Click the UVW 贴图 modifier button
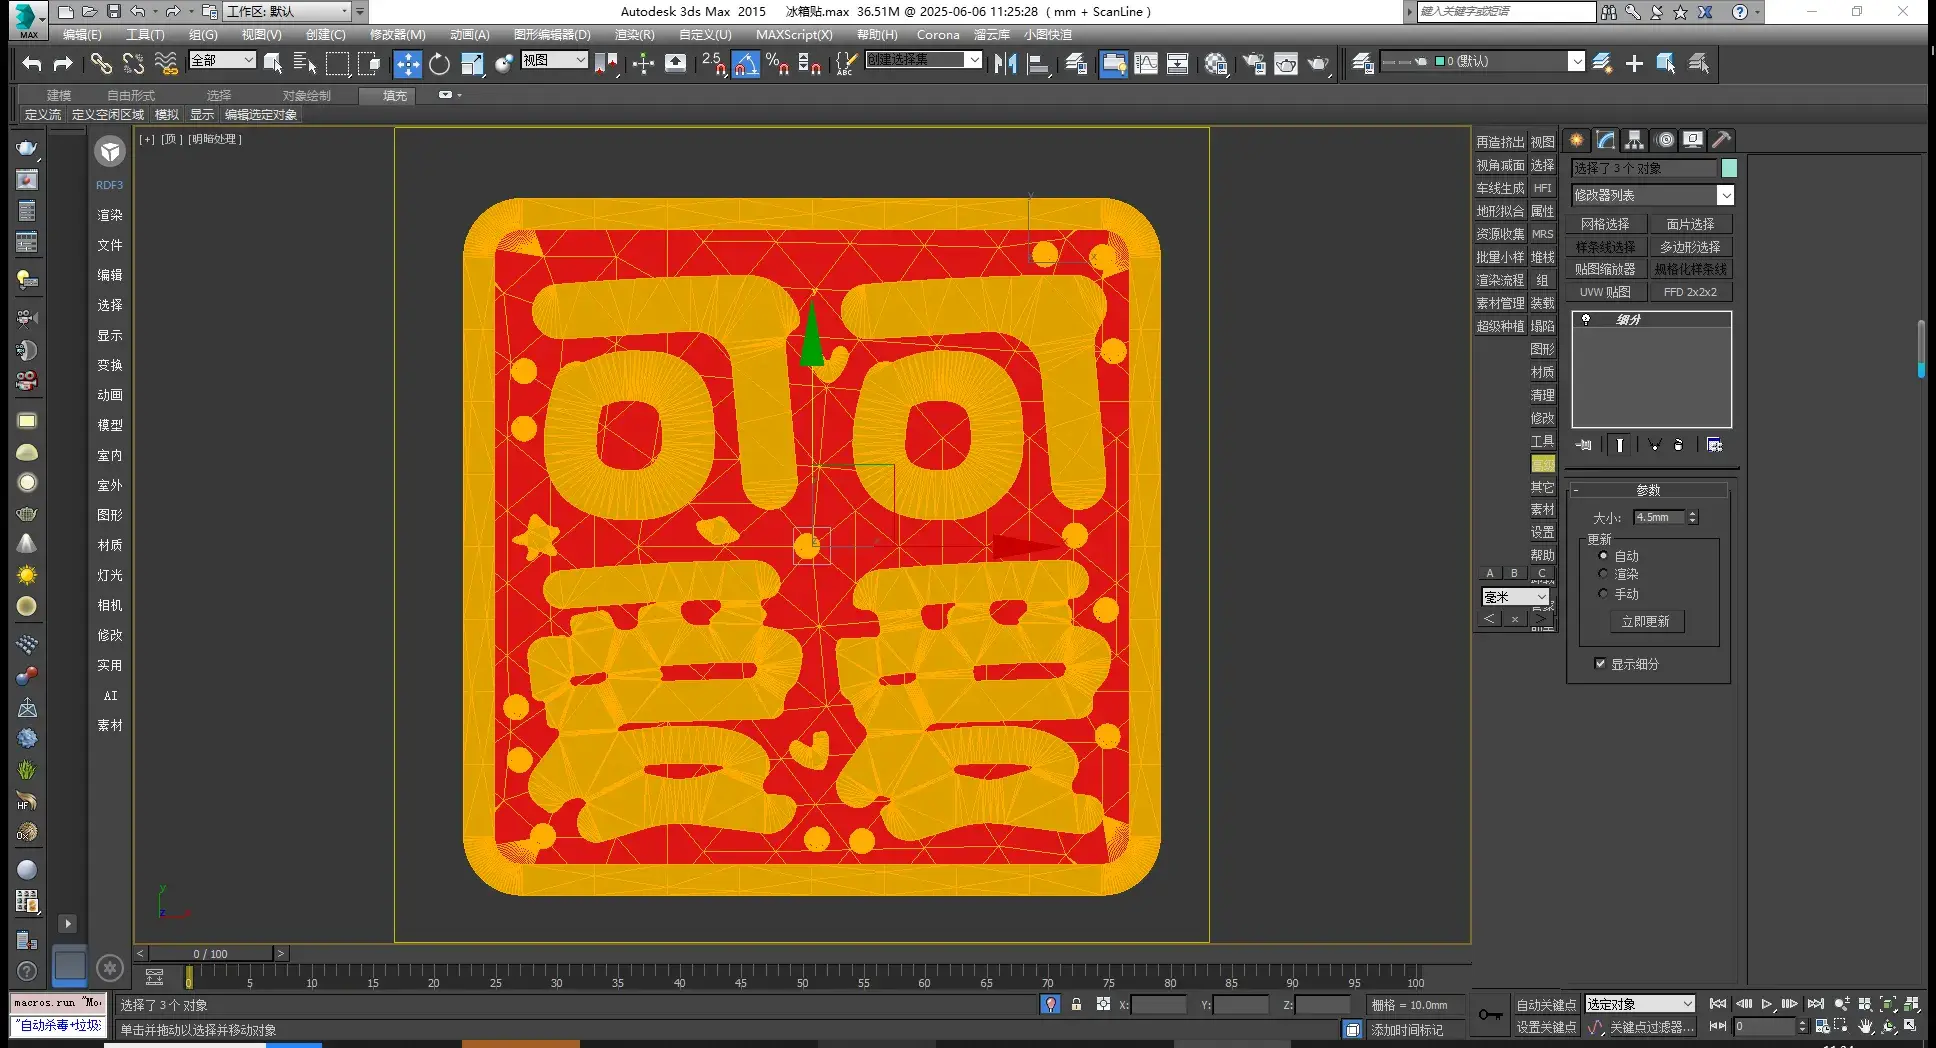Viewport: 1936px width, 1048px height. [x=1605, y=292]
